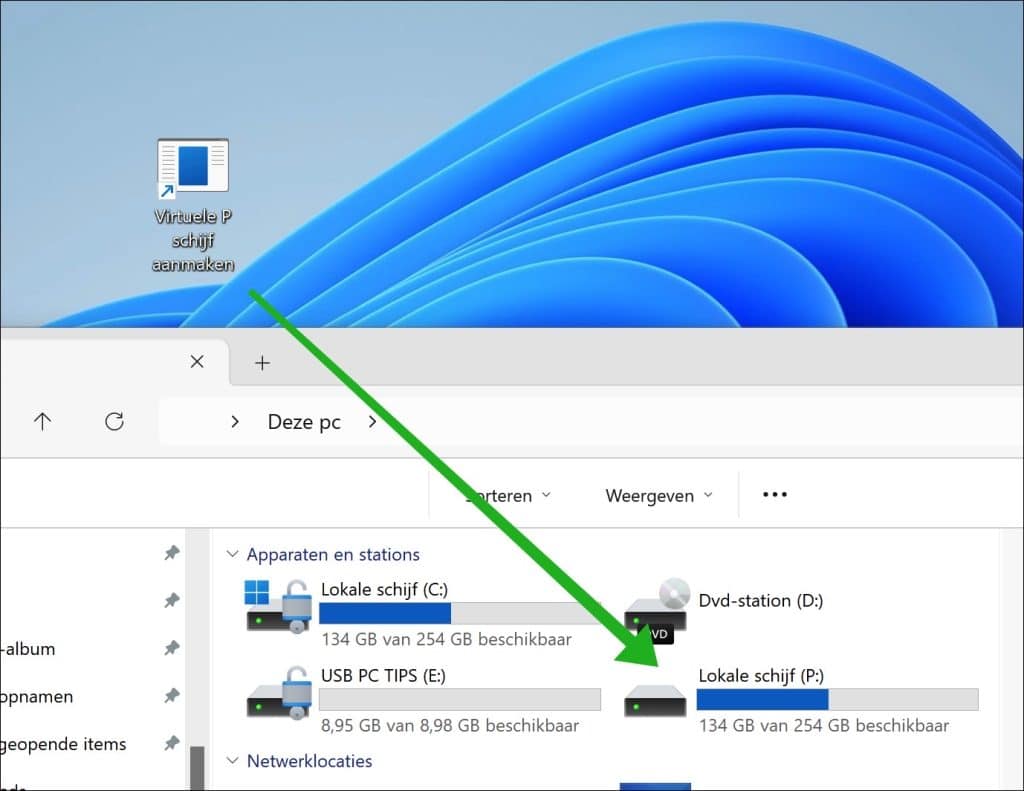Select the Lokale schijf (P:) drive icon
The height and width of the screenshot is (791, 1024).
point(655,700)
